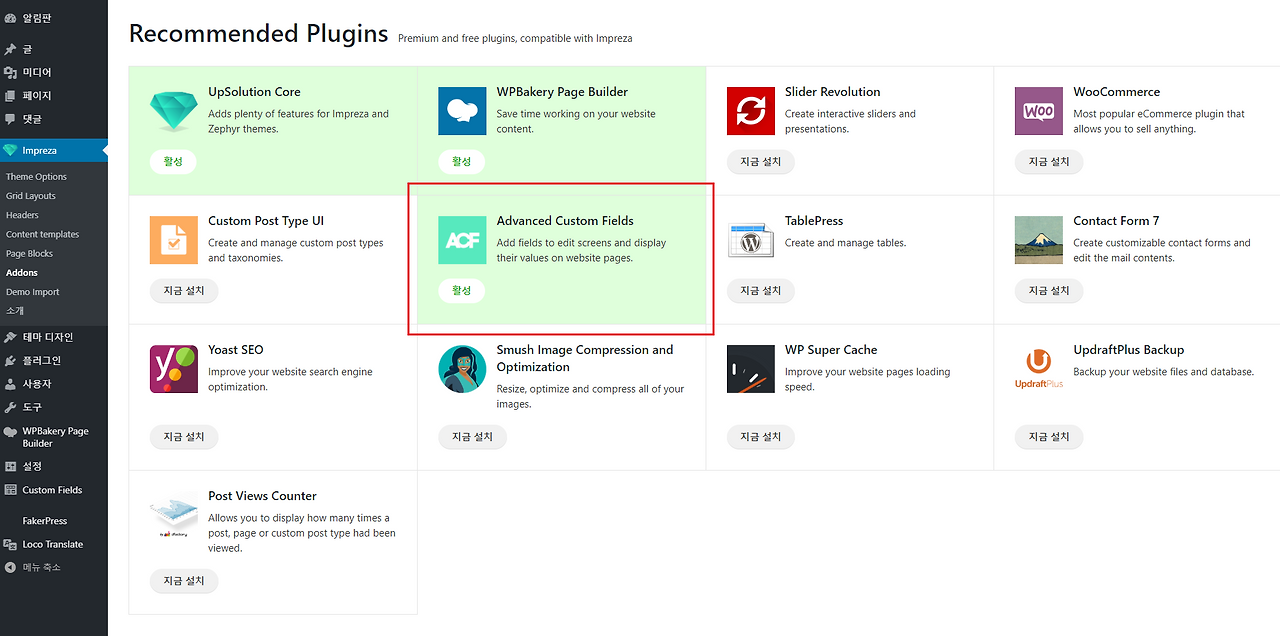1280x636 pixels.
Task: Click the Advanced Custom Fields title text
Action: 565,221
